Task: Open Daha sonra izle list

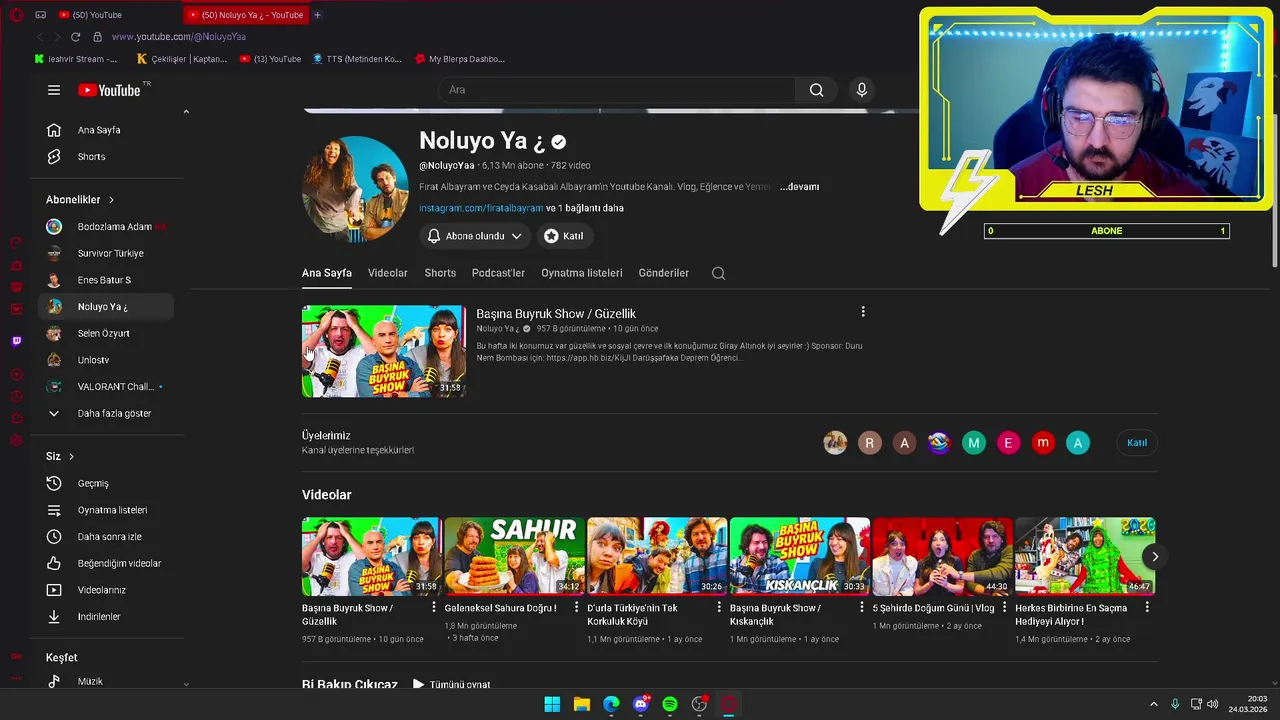Action: pyautogui.click(x=110, y=537)
